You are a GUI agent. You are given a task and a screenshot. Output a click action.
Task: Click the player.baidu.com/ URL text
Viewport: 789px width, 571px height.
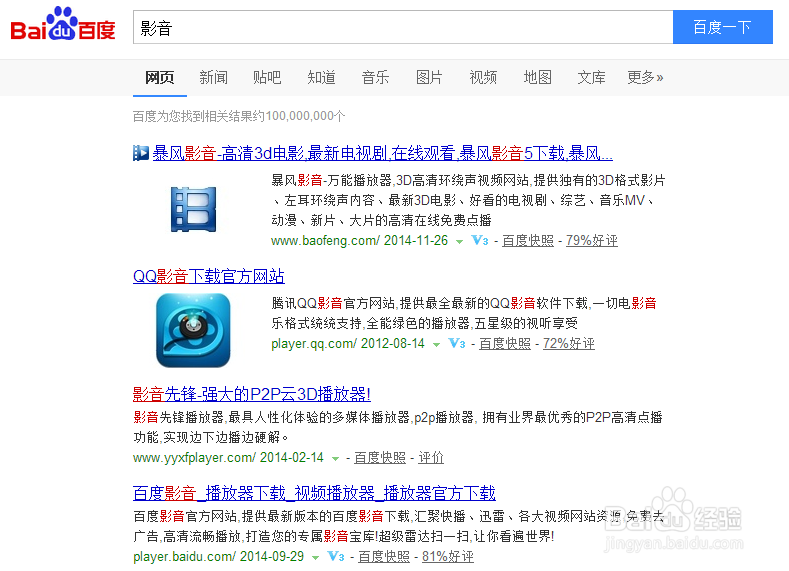184,556
